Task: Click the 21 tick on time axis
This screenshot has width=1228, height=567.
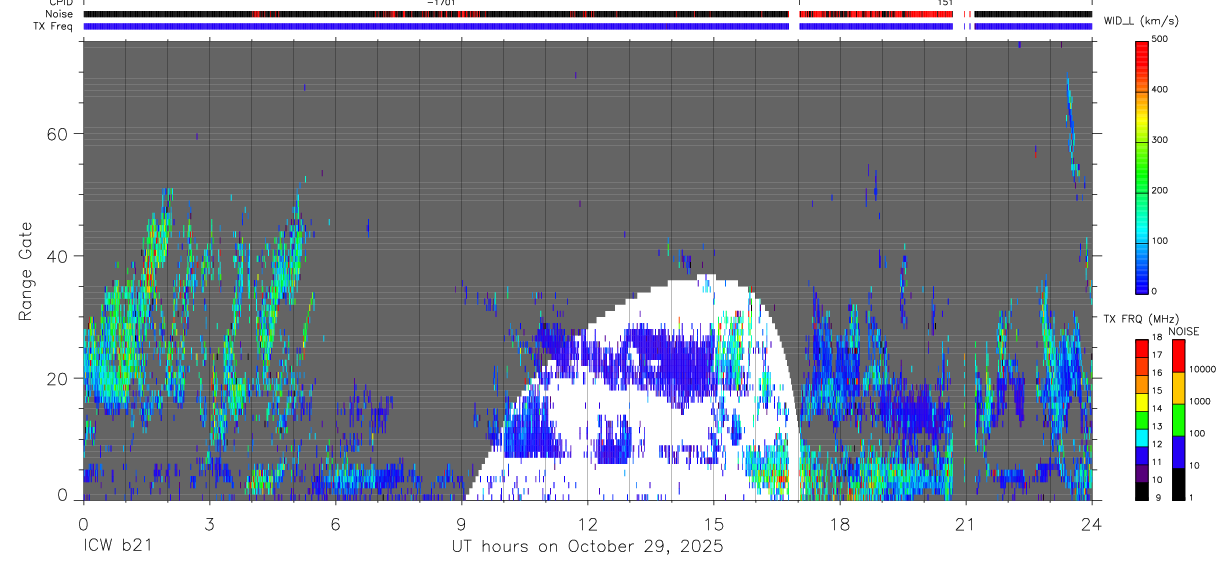Action: [965, 523]
